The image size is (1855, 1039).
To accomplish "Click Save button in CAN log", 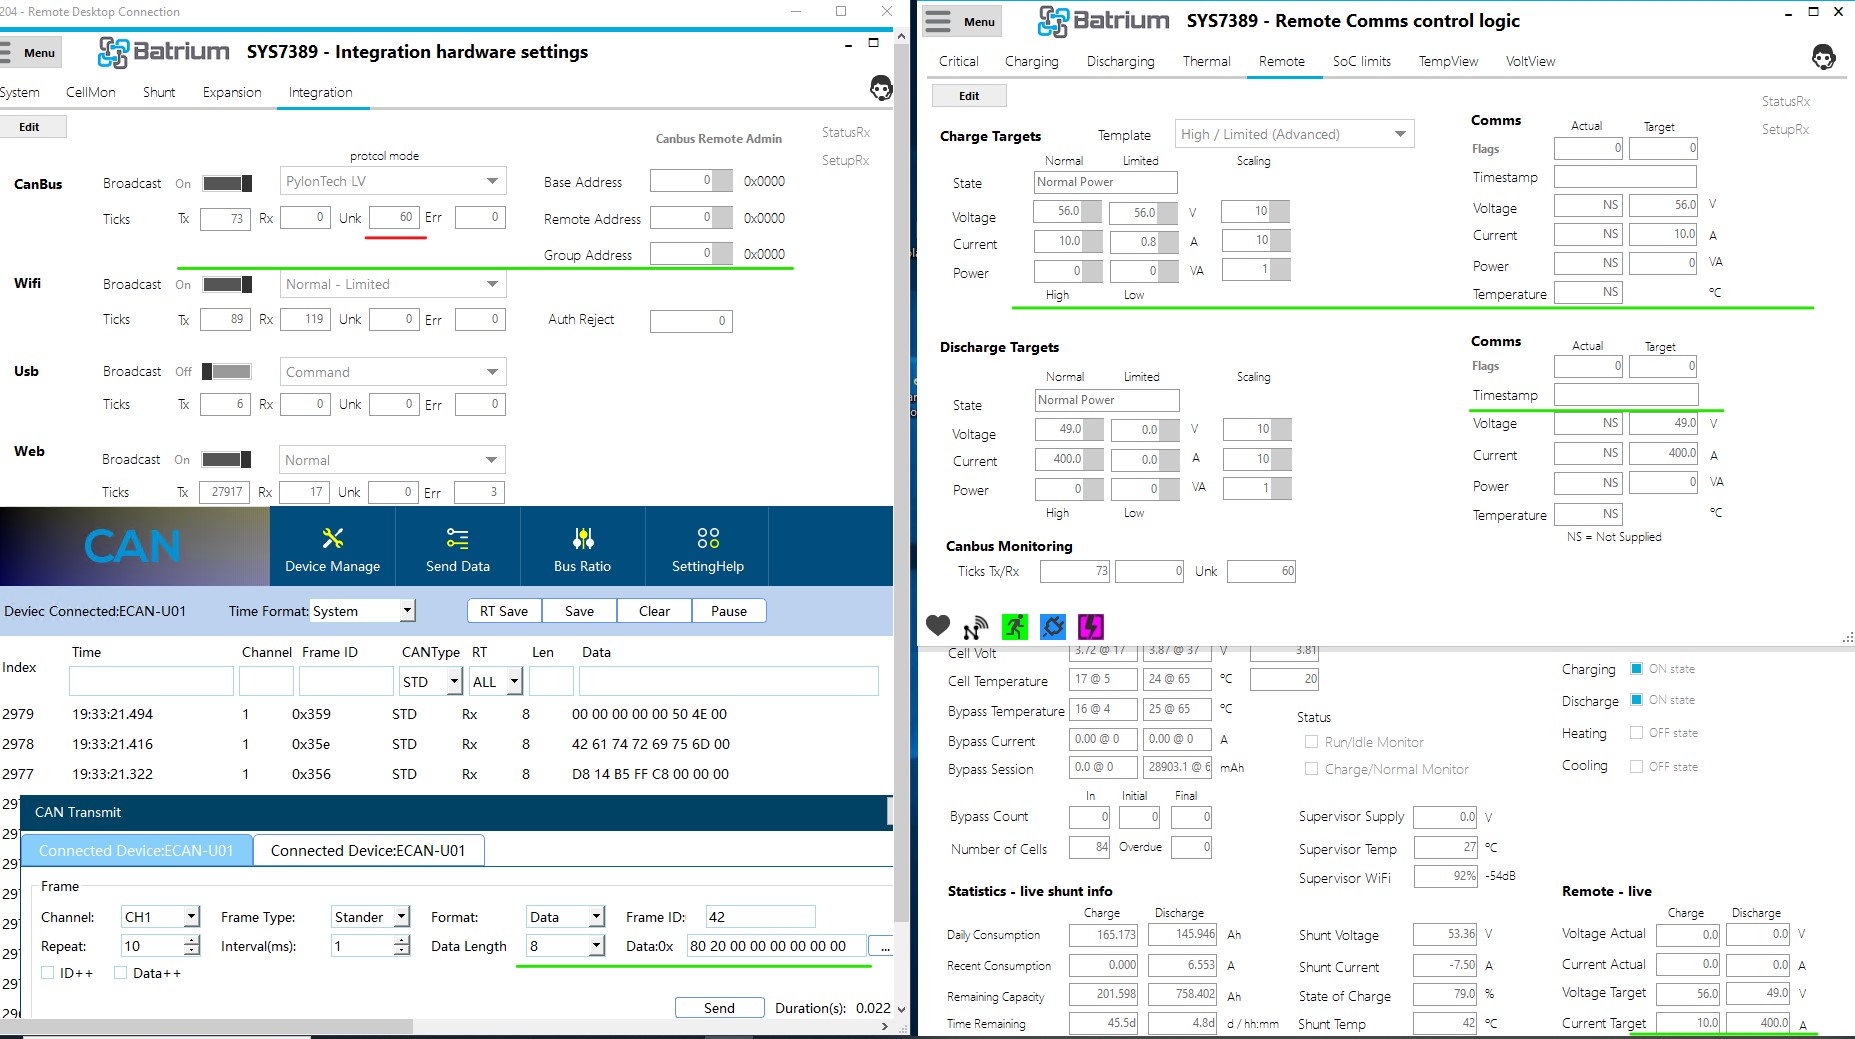I will (579, 611).
